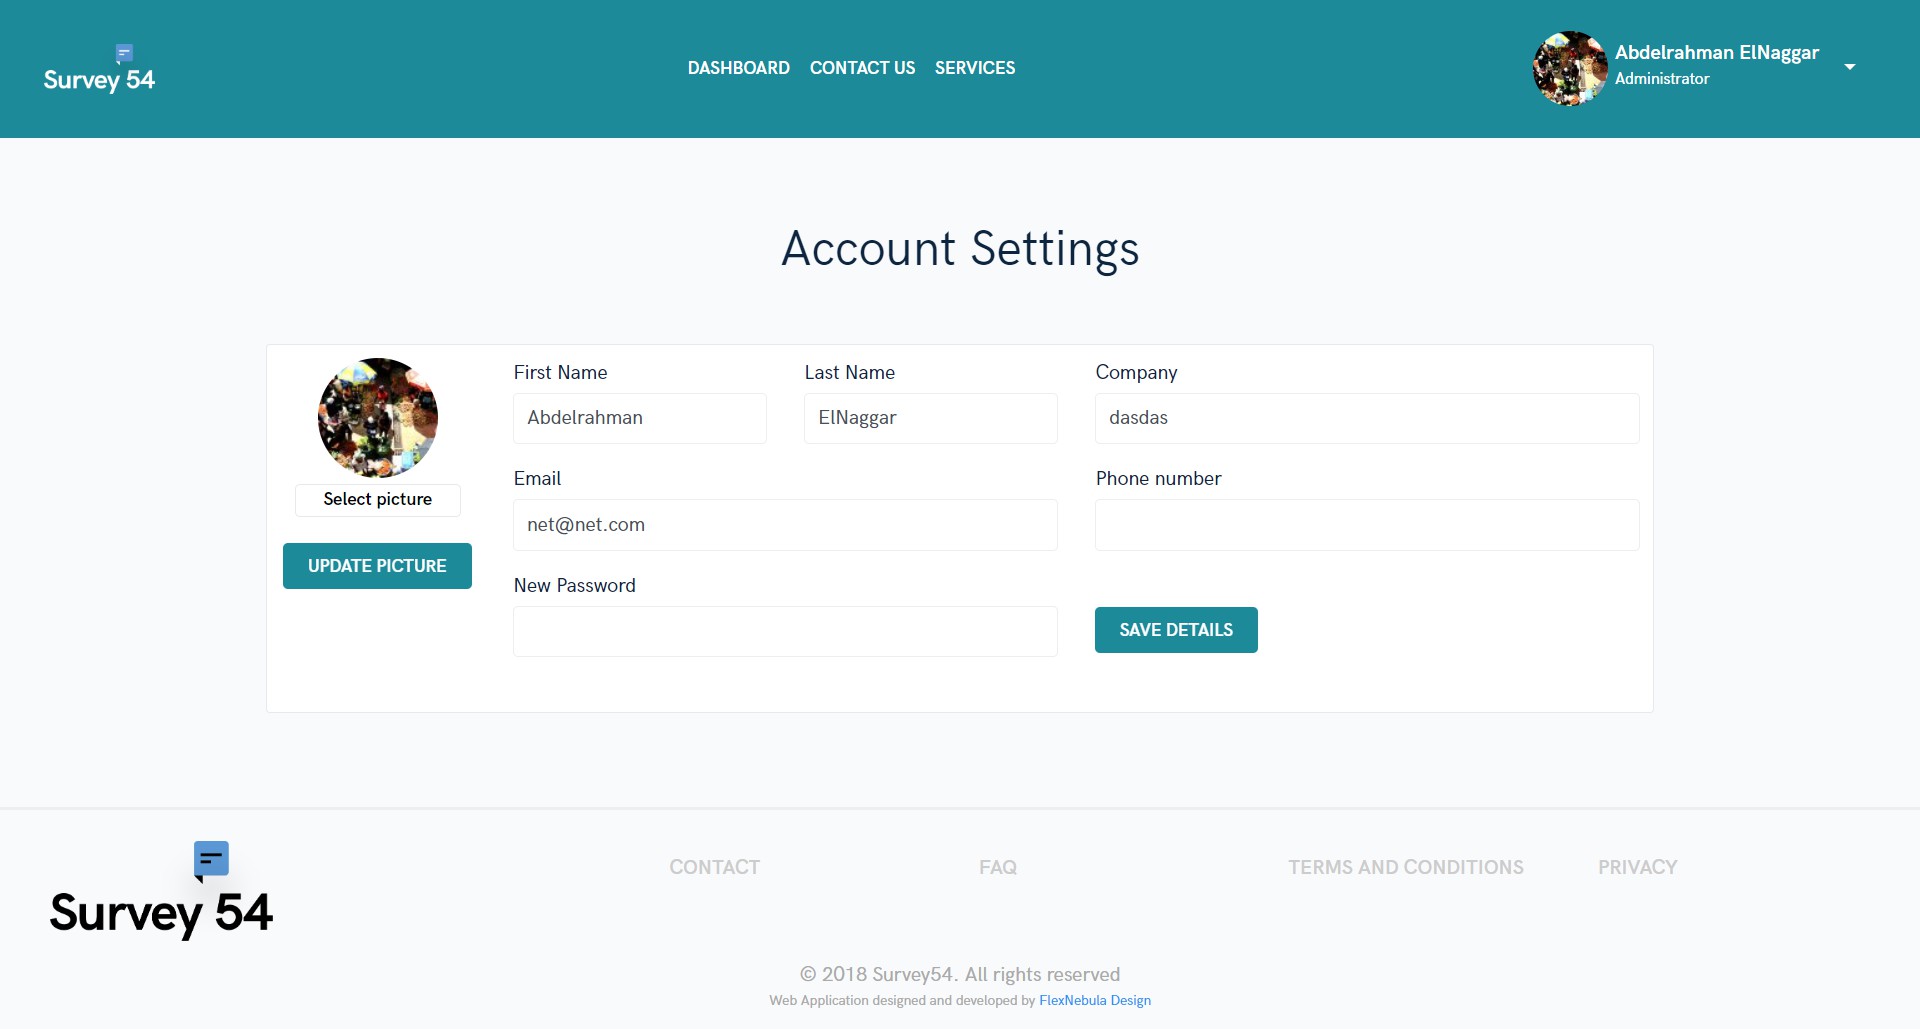Open the Services menu item
This screenshot has width=1920, height=1029.
coord(974,68)
